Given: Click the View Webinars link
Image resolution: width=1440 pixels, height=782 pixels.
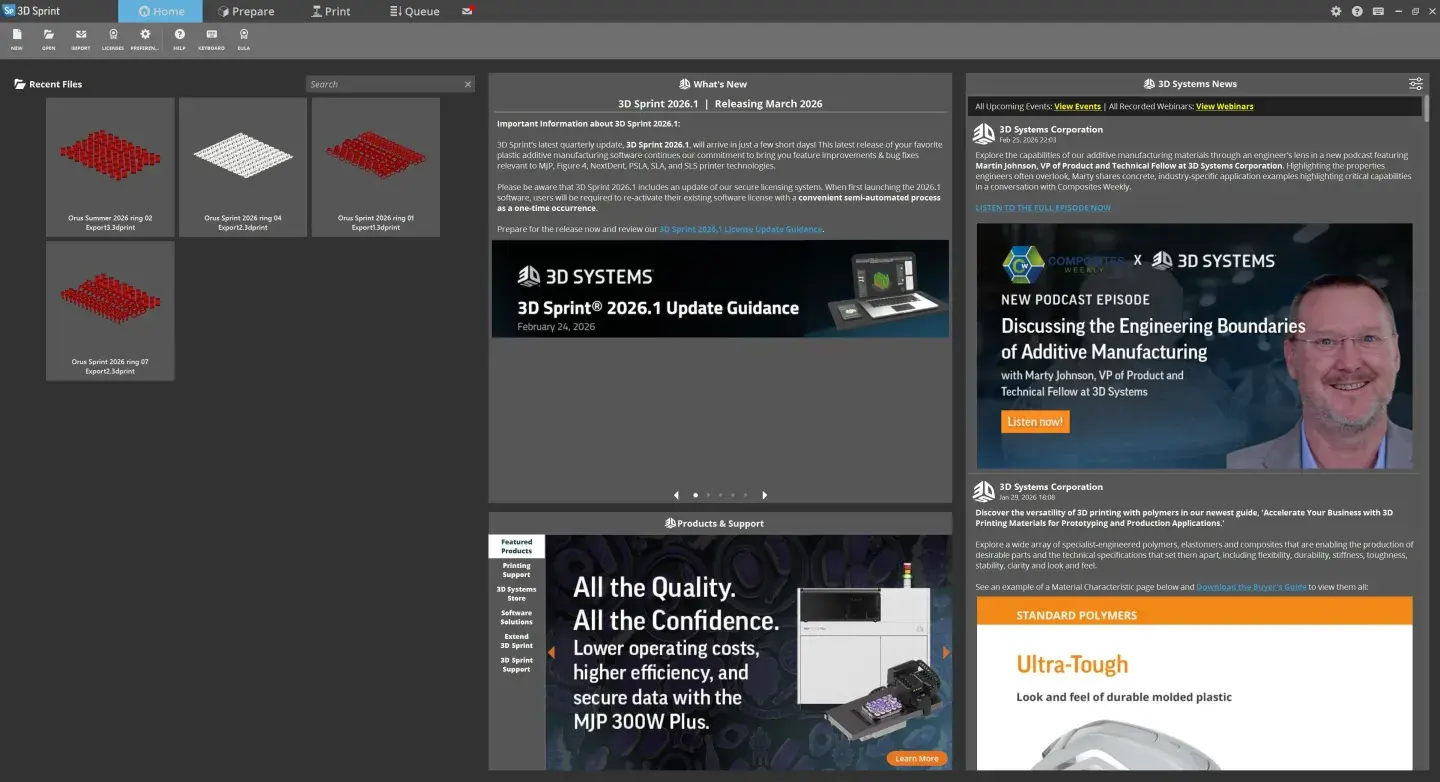Looking at the screenshot, I should [1224, 106].
